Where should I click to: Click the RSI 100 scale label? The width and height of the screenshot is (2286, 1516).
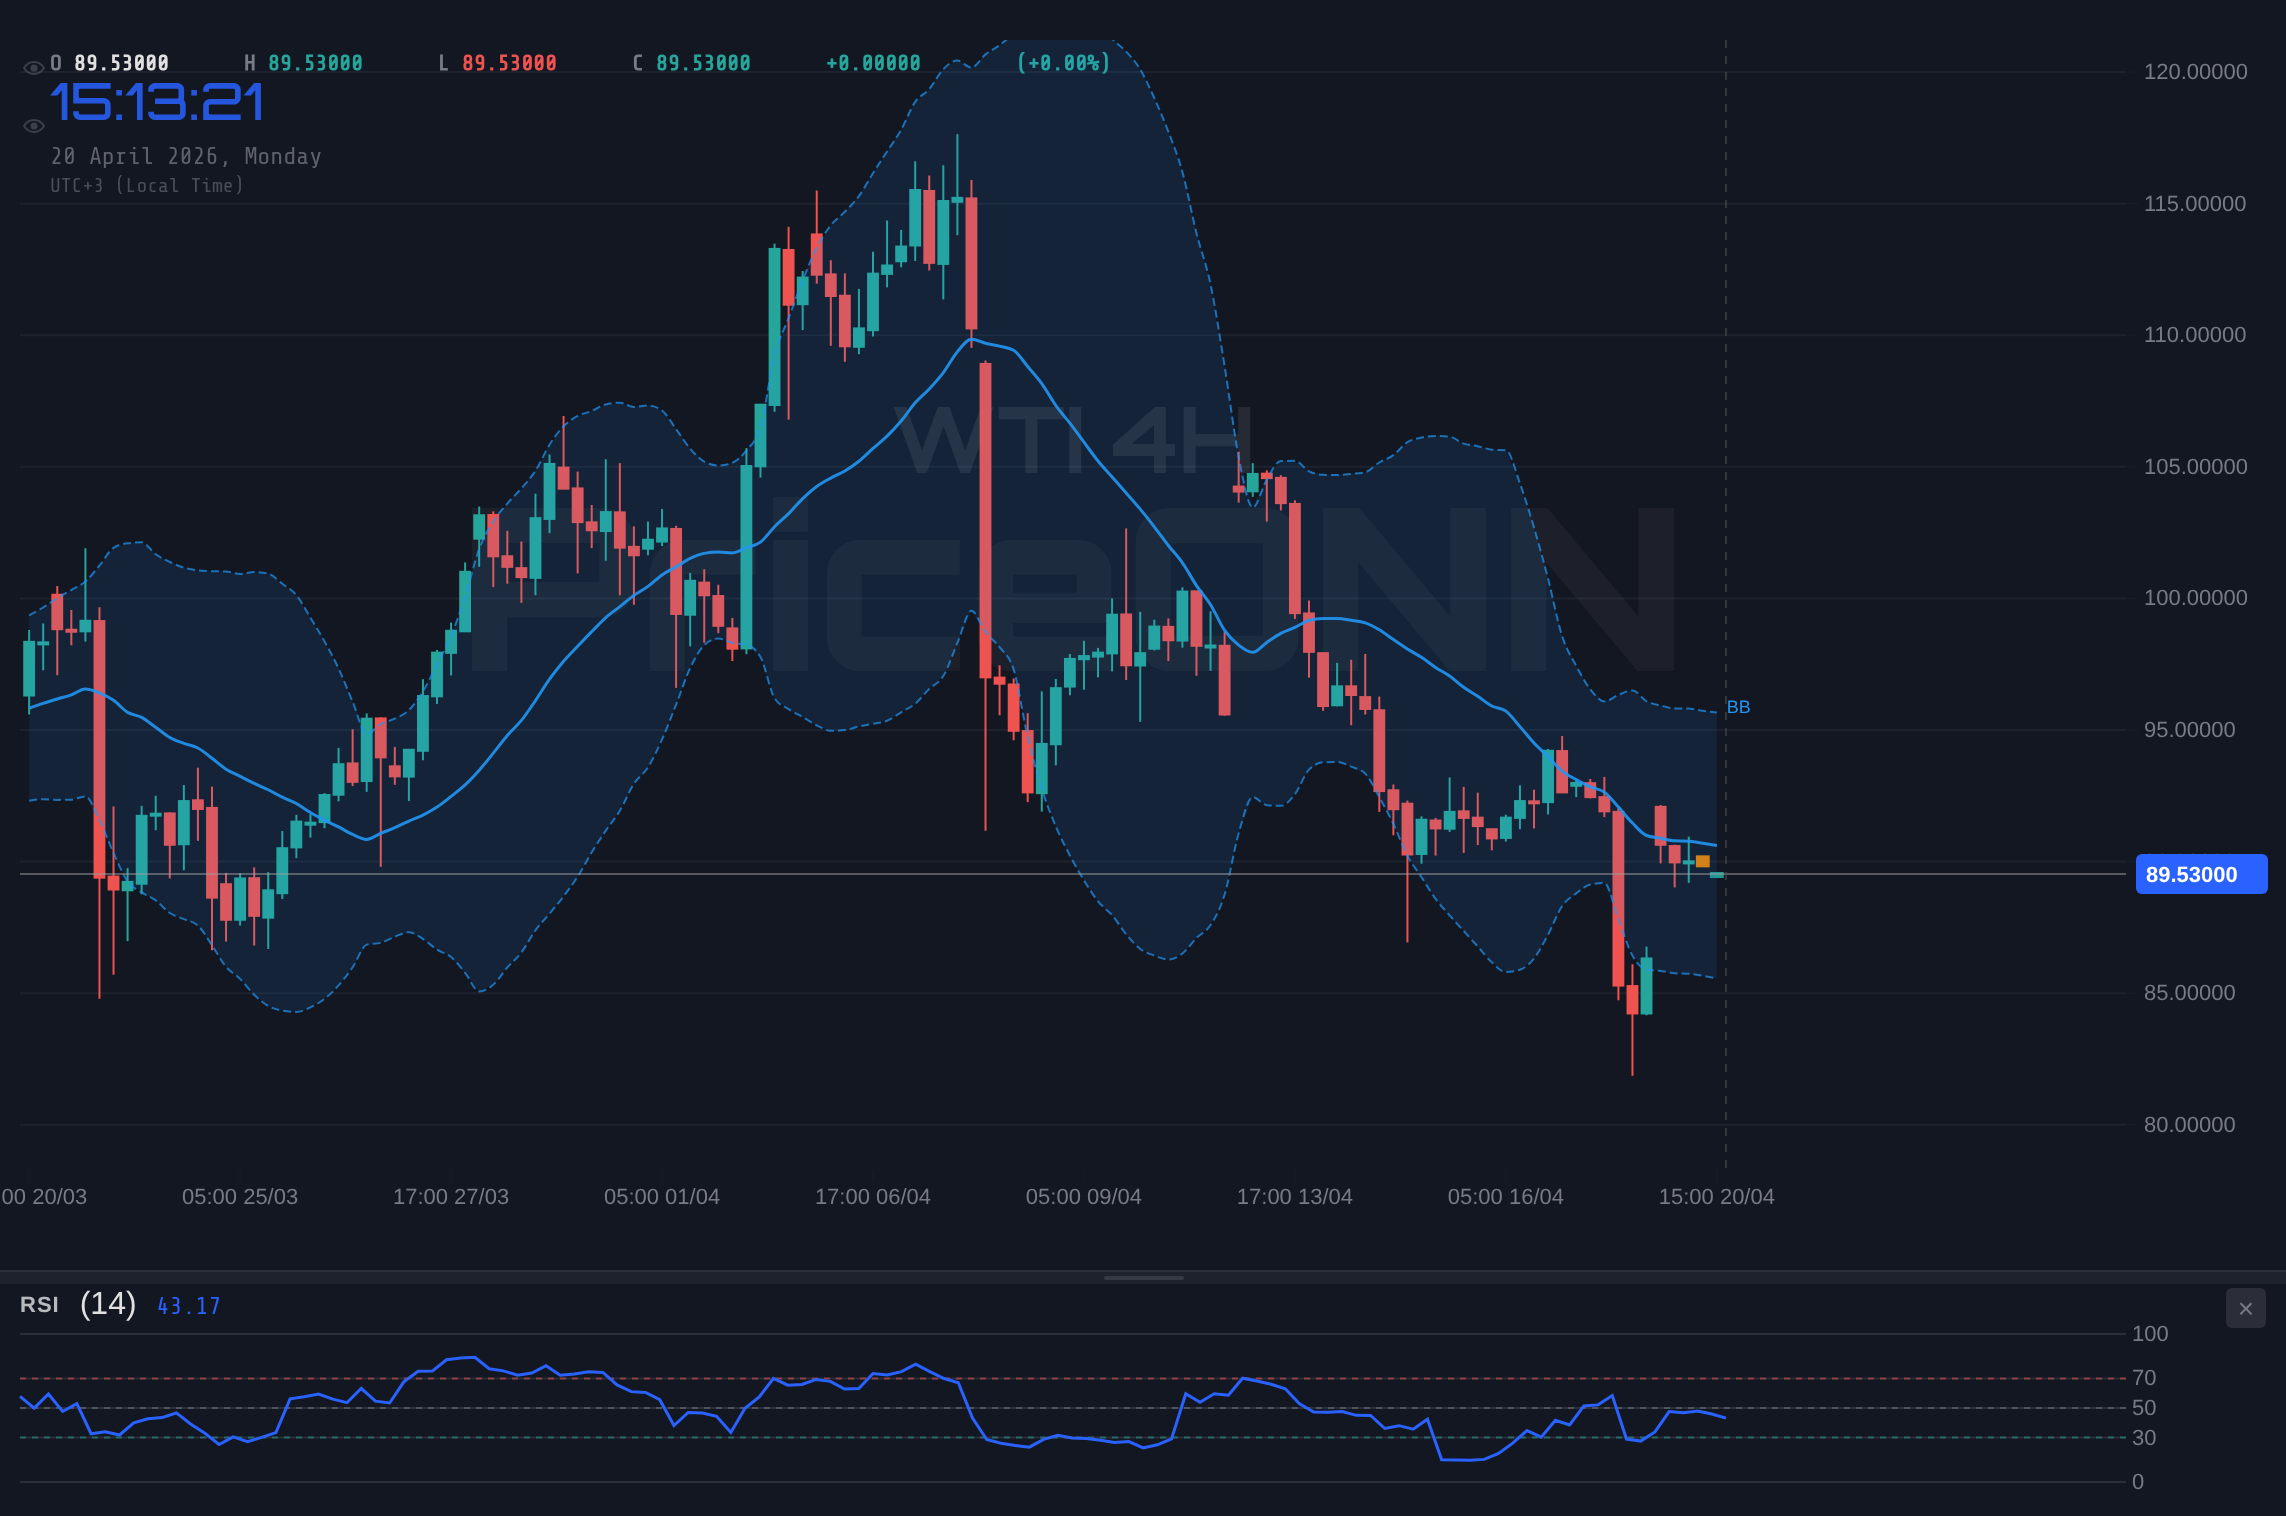(2150, 1334)
